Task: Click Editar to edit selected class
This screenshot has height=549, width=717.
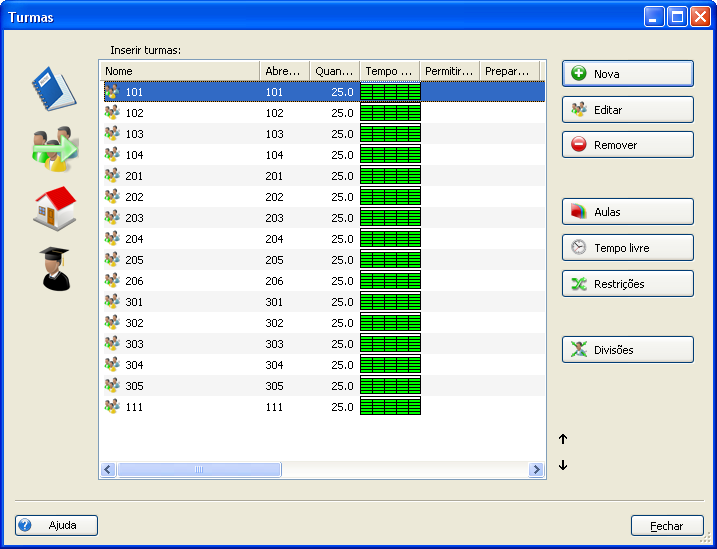Action: [627, 110]
